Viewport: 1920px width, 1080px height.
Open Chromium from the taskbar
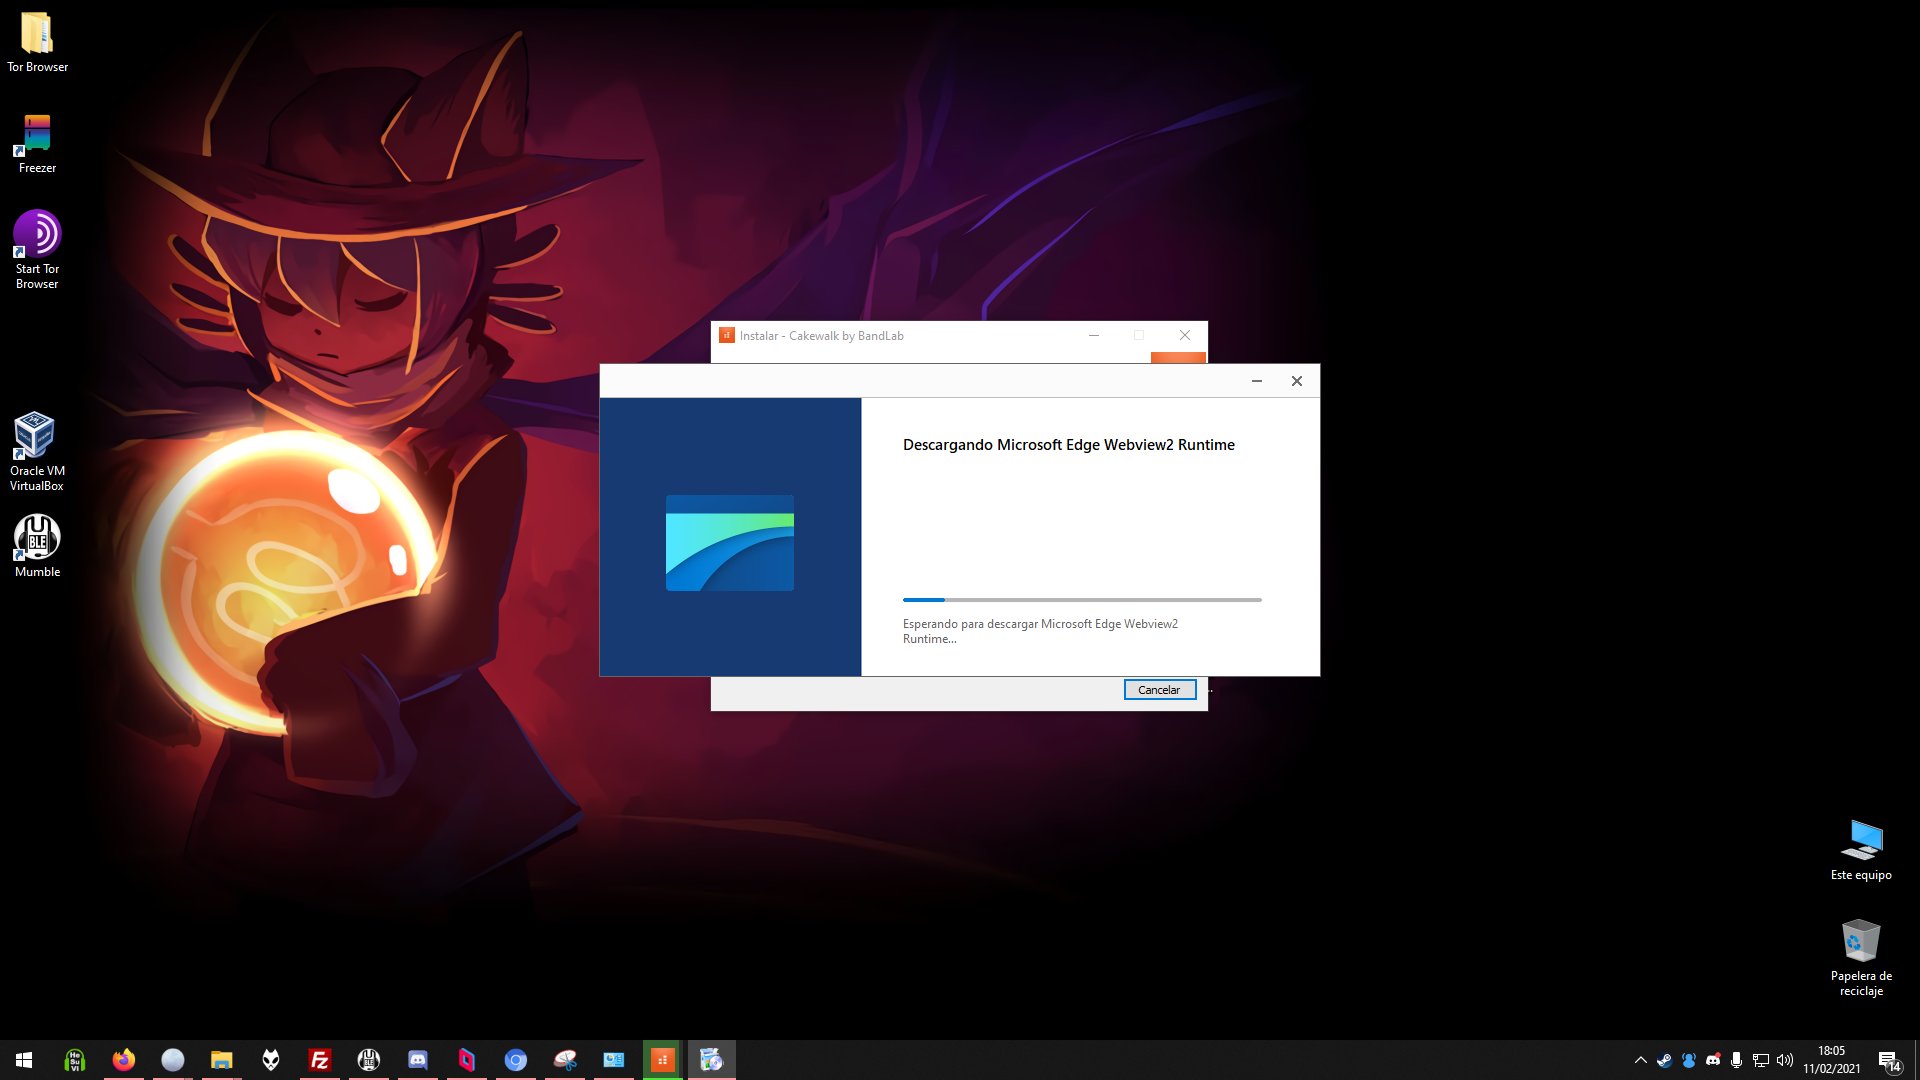point(515,1060)
